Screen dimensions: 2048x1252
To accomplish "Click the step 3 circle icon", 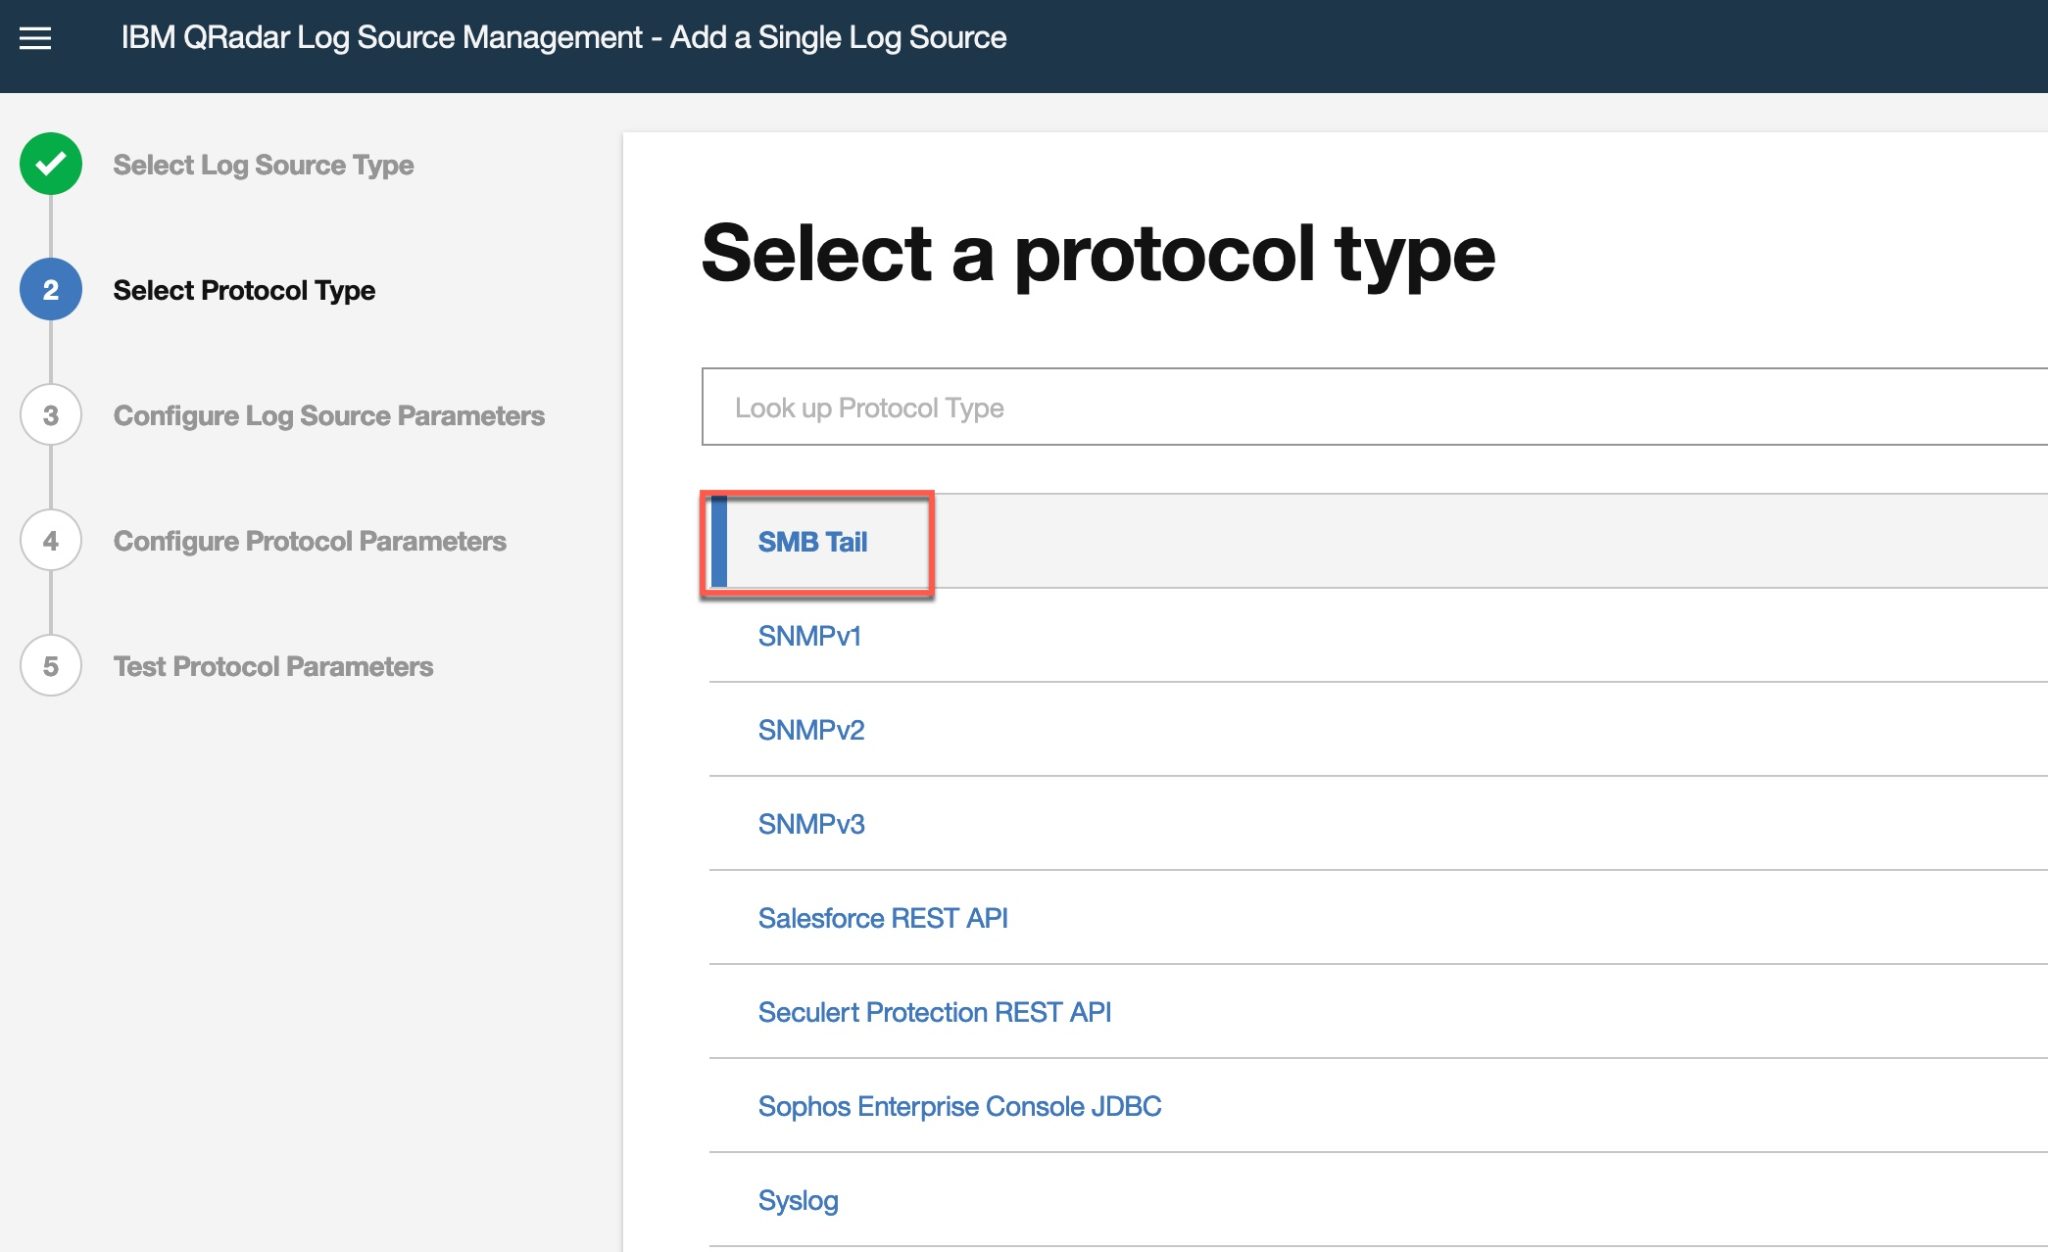I will tap(50, 415).
